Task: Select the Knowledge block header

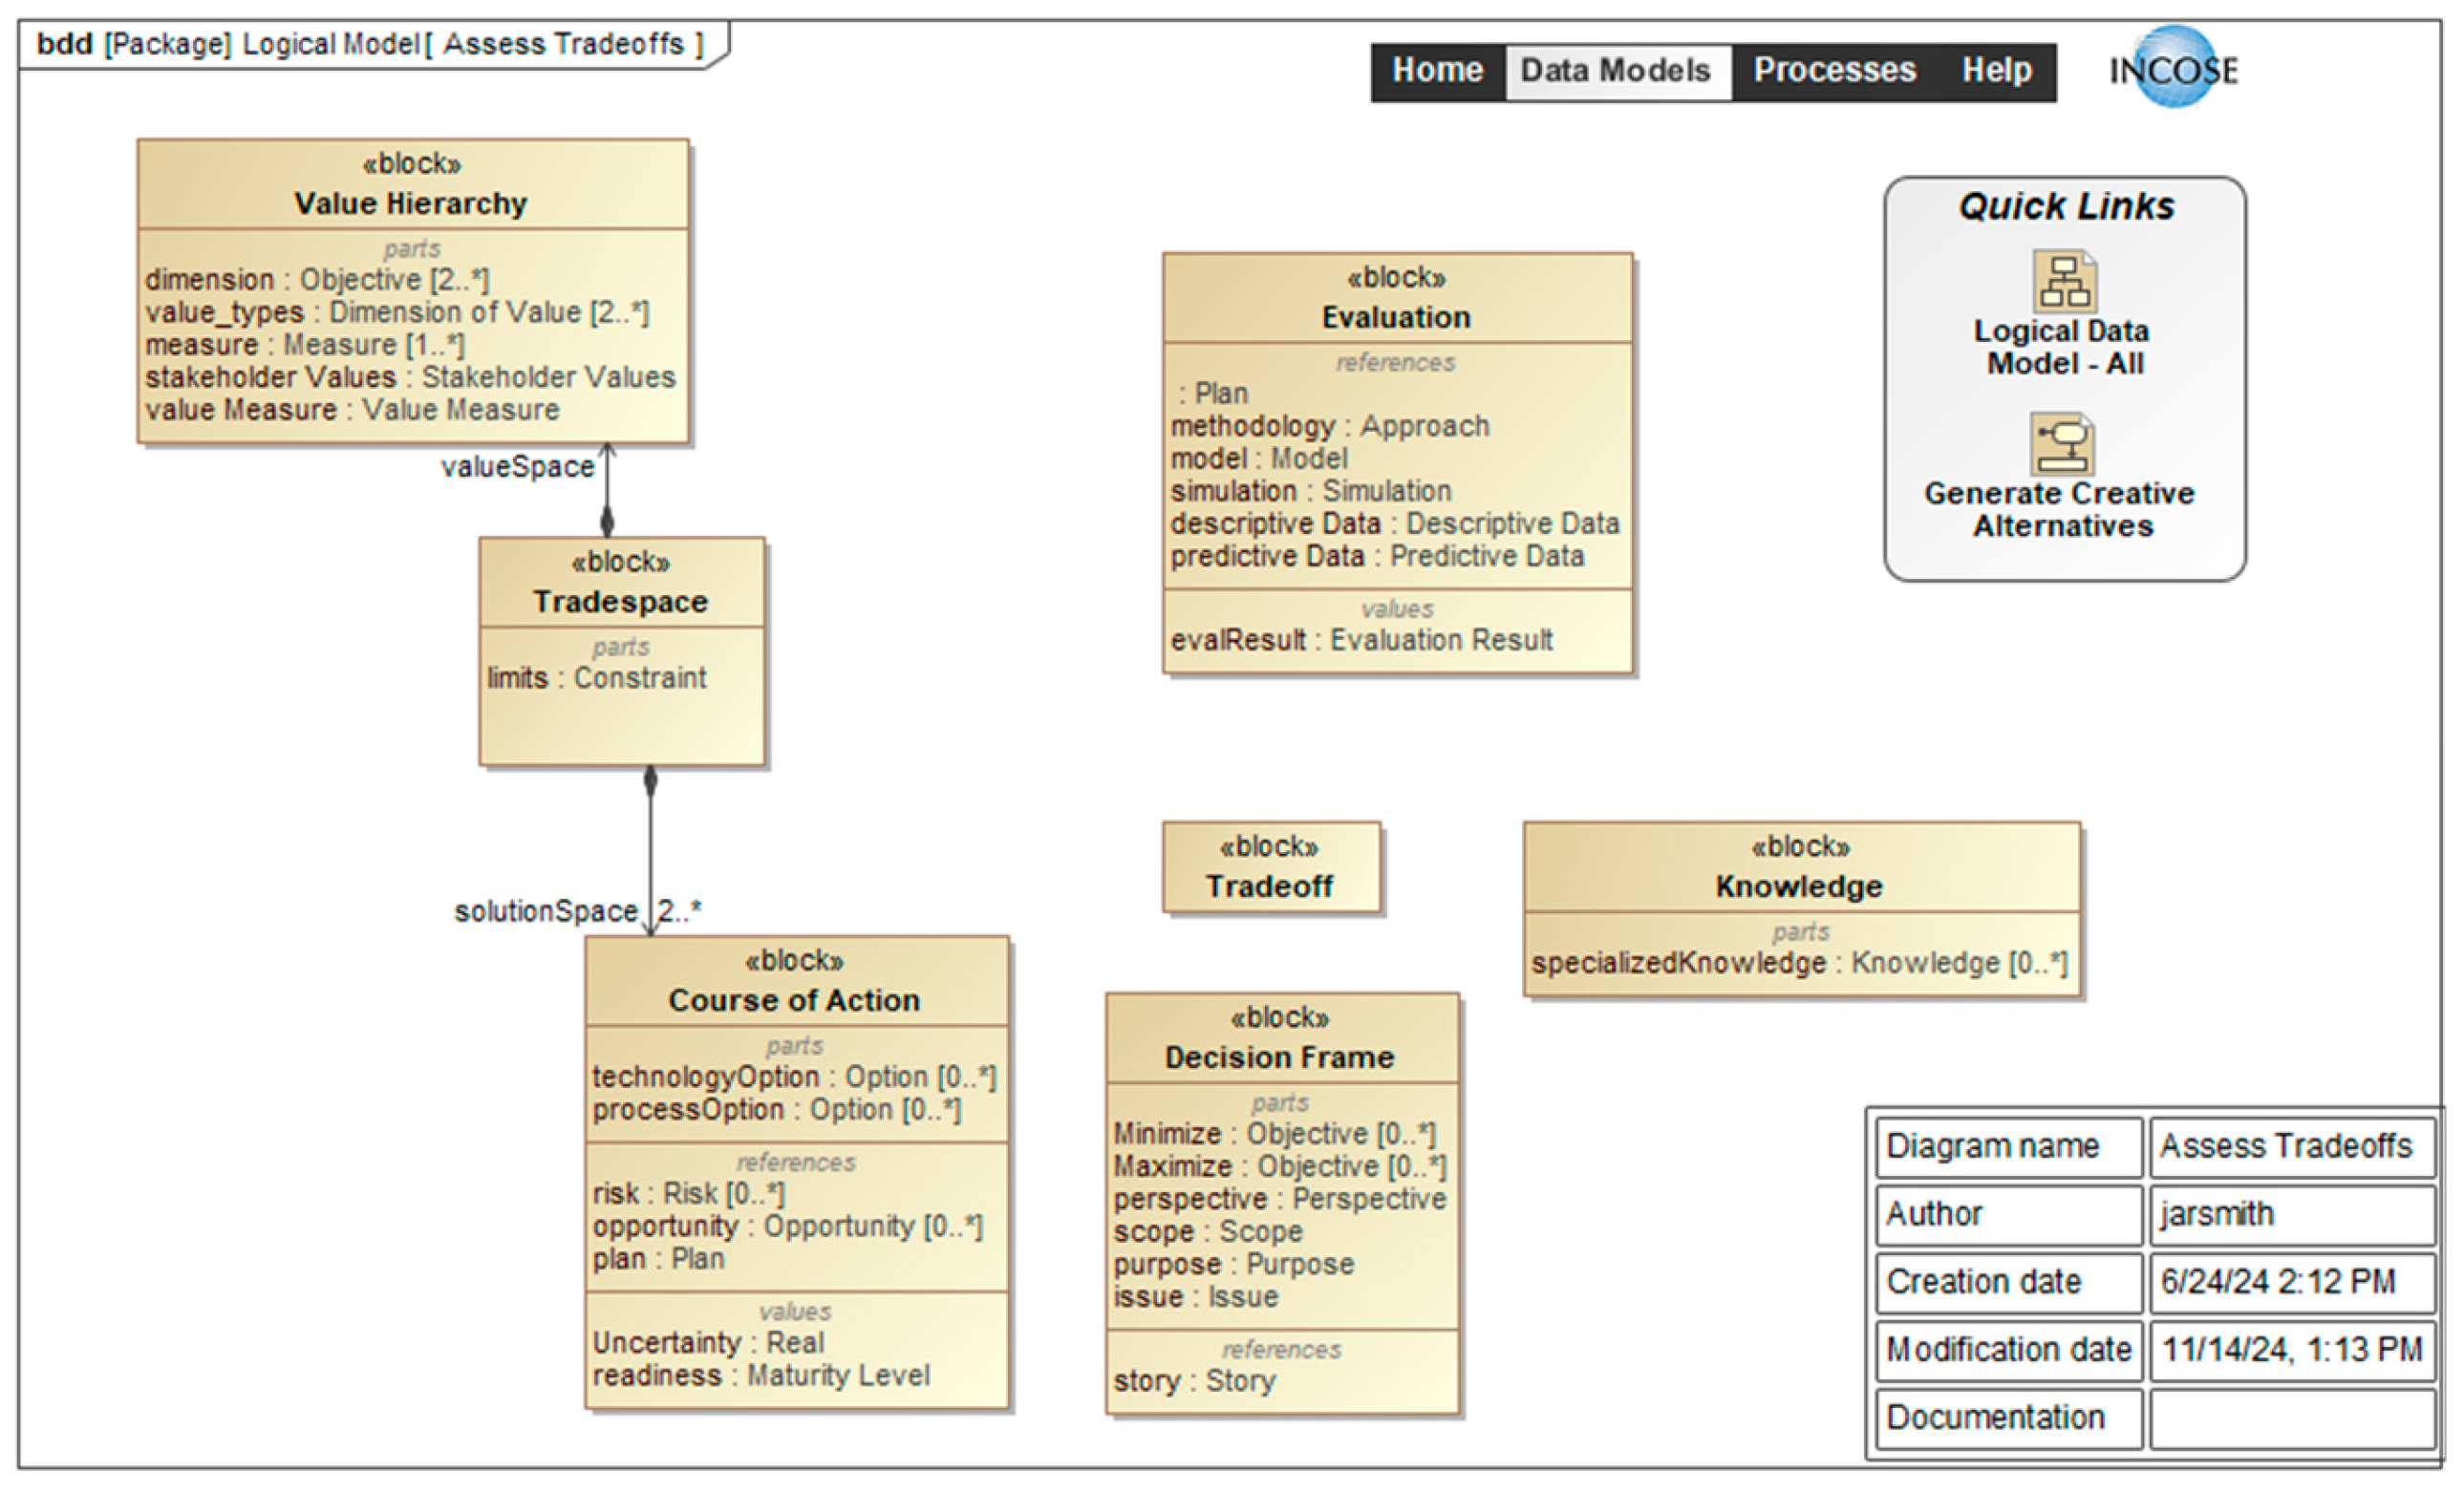Action: point(1800,886)
